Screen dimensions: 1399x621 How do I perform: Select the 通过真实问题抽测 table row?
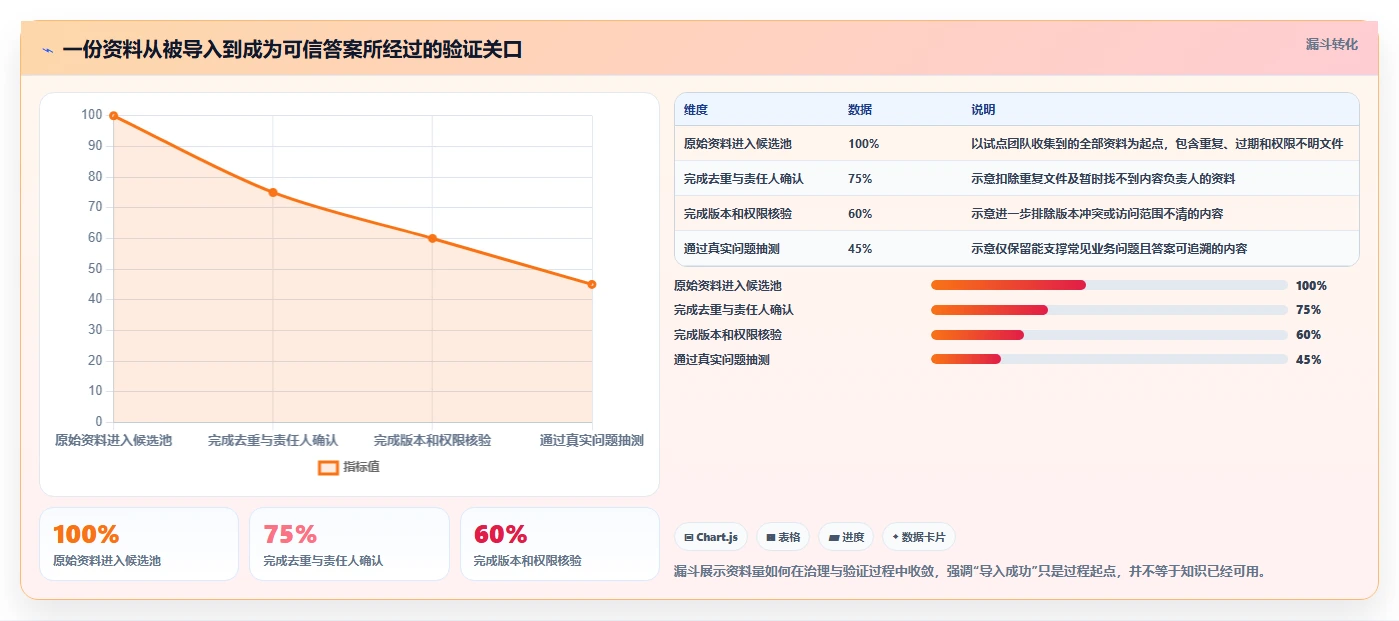pos(1017,249)
